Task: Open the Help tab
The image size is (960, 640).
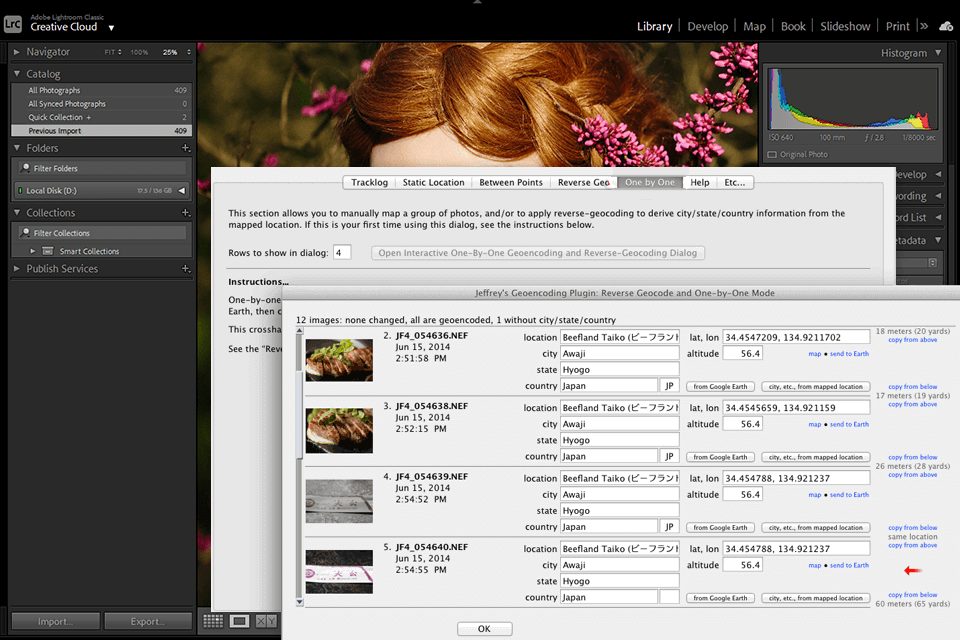Action: pos(700,183)
